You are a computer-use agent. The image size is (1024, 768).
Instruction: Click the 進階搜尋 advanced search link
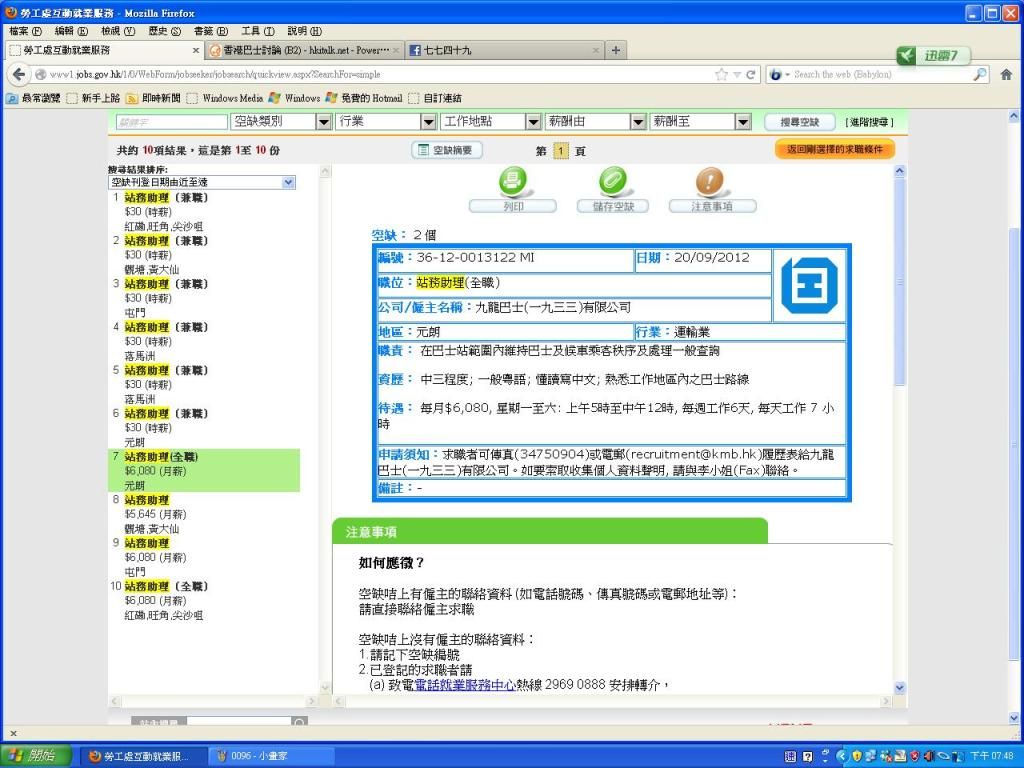[x=869, y=122]
